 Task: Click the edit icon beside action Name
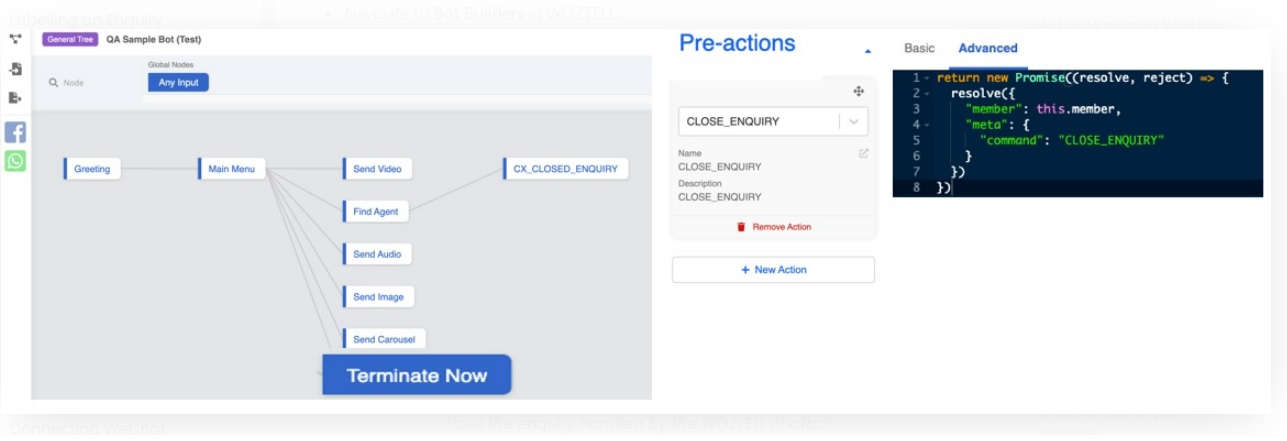click(863, 153)
